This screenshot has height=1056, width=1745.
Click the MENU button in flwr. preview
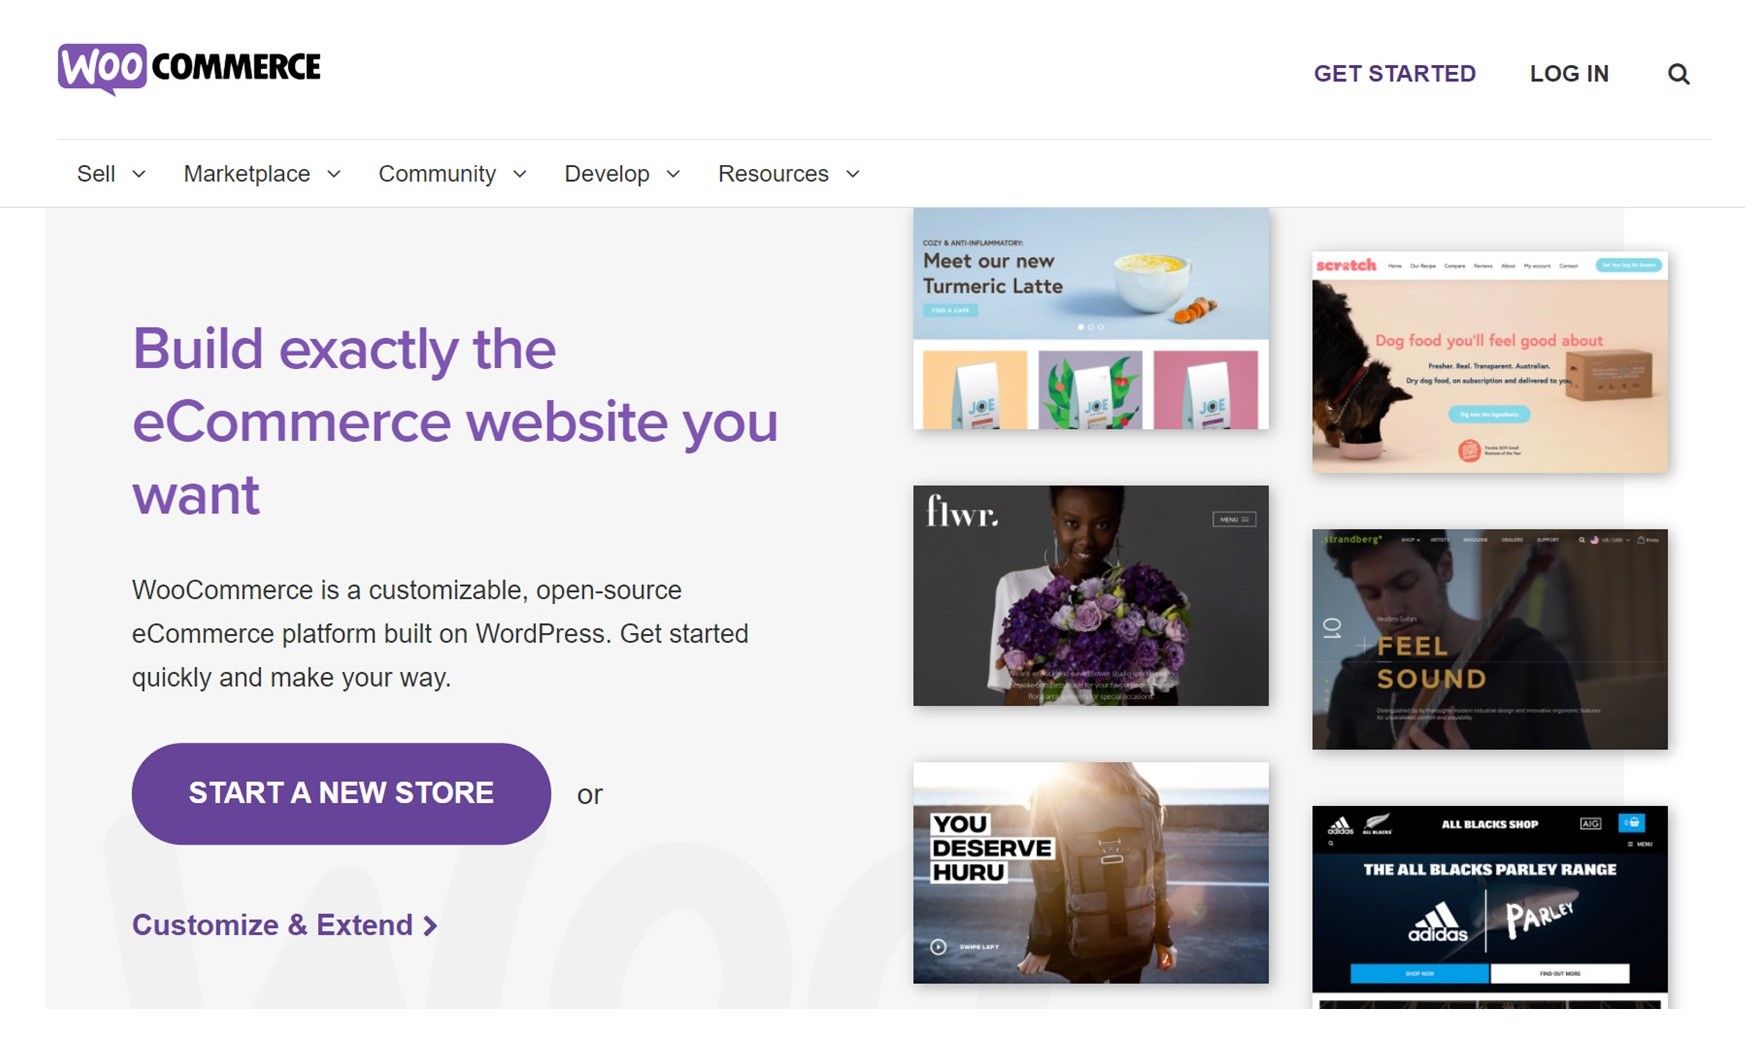[1234, 519]
